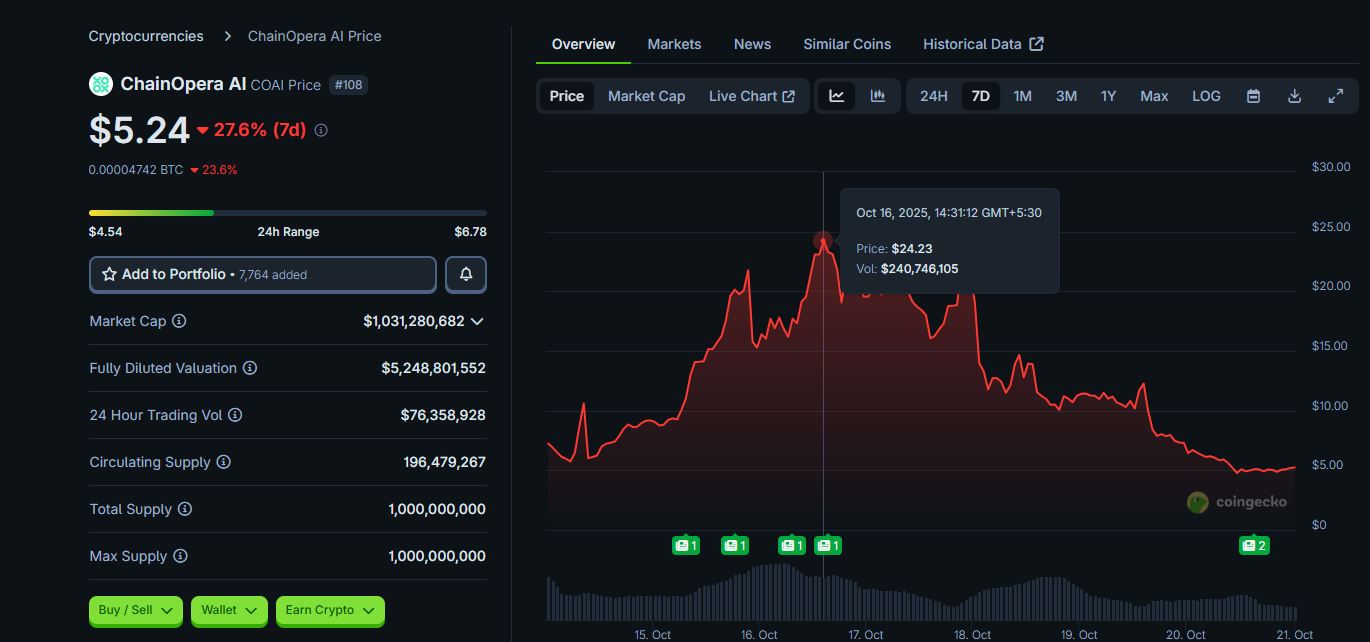This screenshot has width=1370, height=642.
Task: Click the 24h Range progress bar
Action: tap(287, 213)
